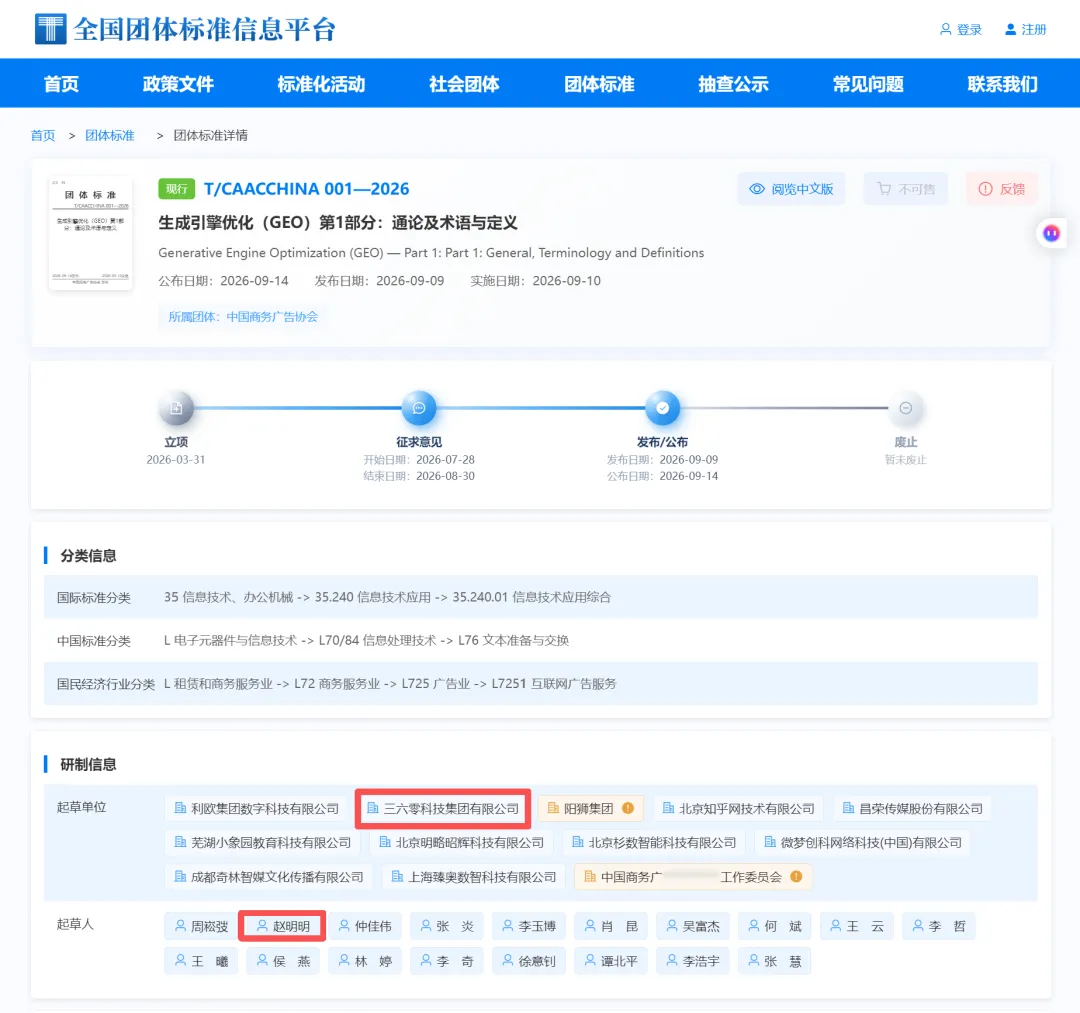Select 社会团体 in the navigation bar
1080x1013 pixels.
[x=464, y=84]
